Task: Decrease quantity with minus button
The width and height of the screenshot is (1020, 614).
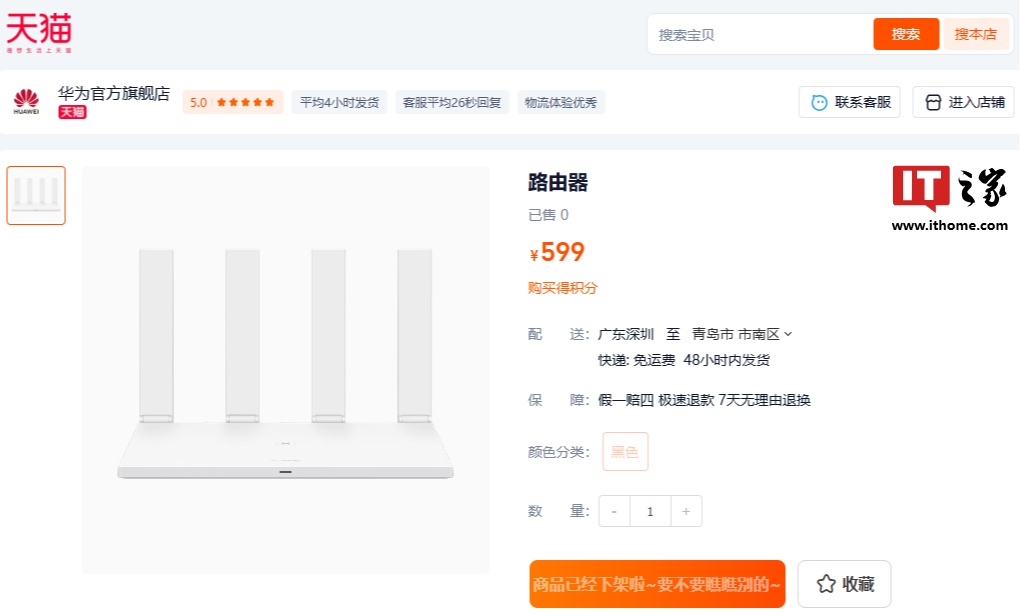Action: tap(614, 511)
